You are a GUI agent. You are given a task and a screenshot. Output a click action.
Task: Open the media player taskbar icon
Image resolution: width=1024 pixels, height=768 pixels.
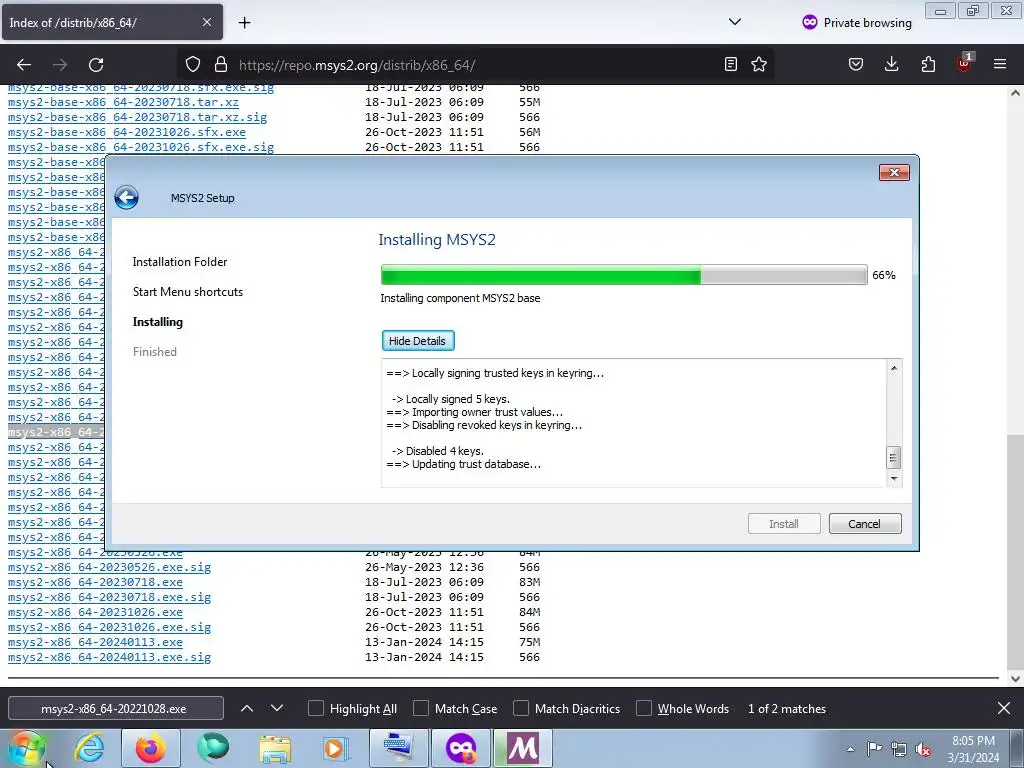pyautogui.click(x=336, y=748)
